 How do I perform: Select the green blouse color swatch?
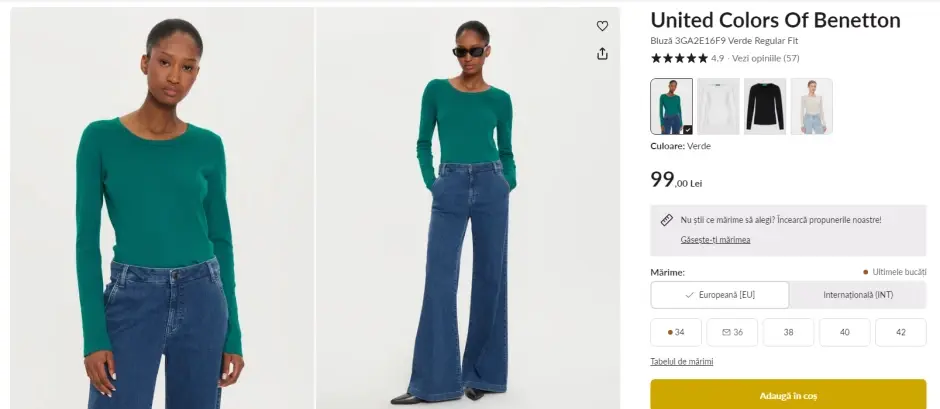click(671, 106)
